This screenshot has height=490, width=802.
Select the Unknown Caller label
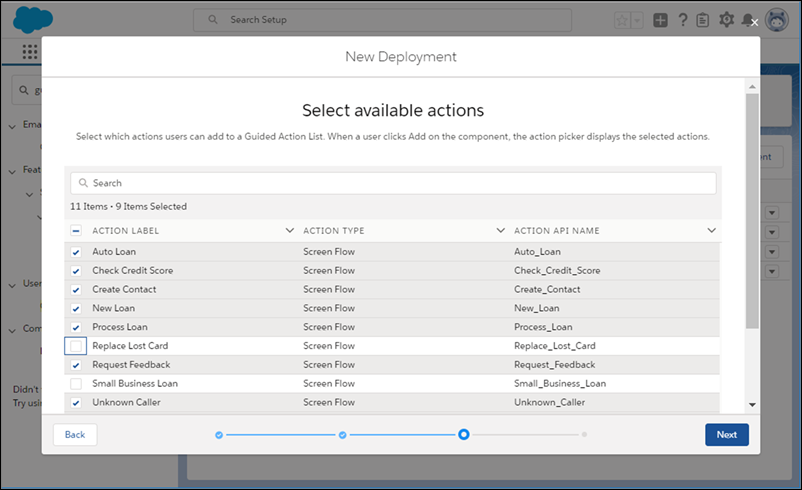(126, 403)
